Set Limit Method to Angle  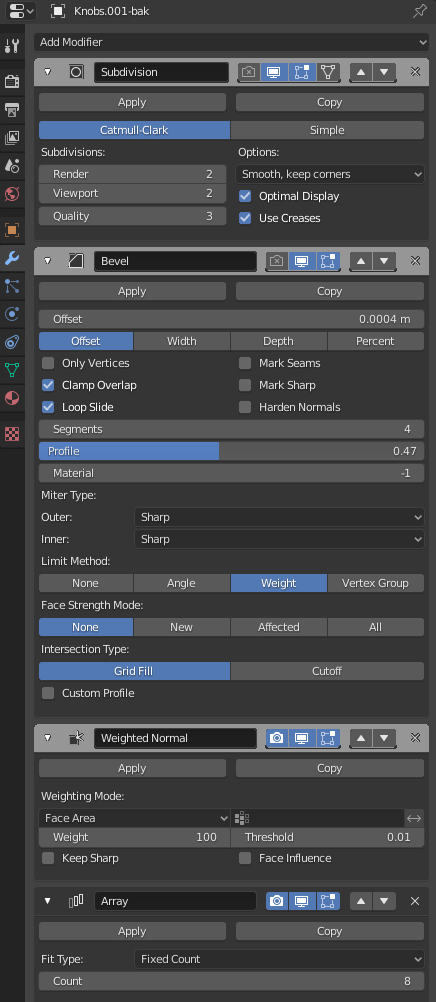[182, 583]
